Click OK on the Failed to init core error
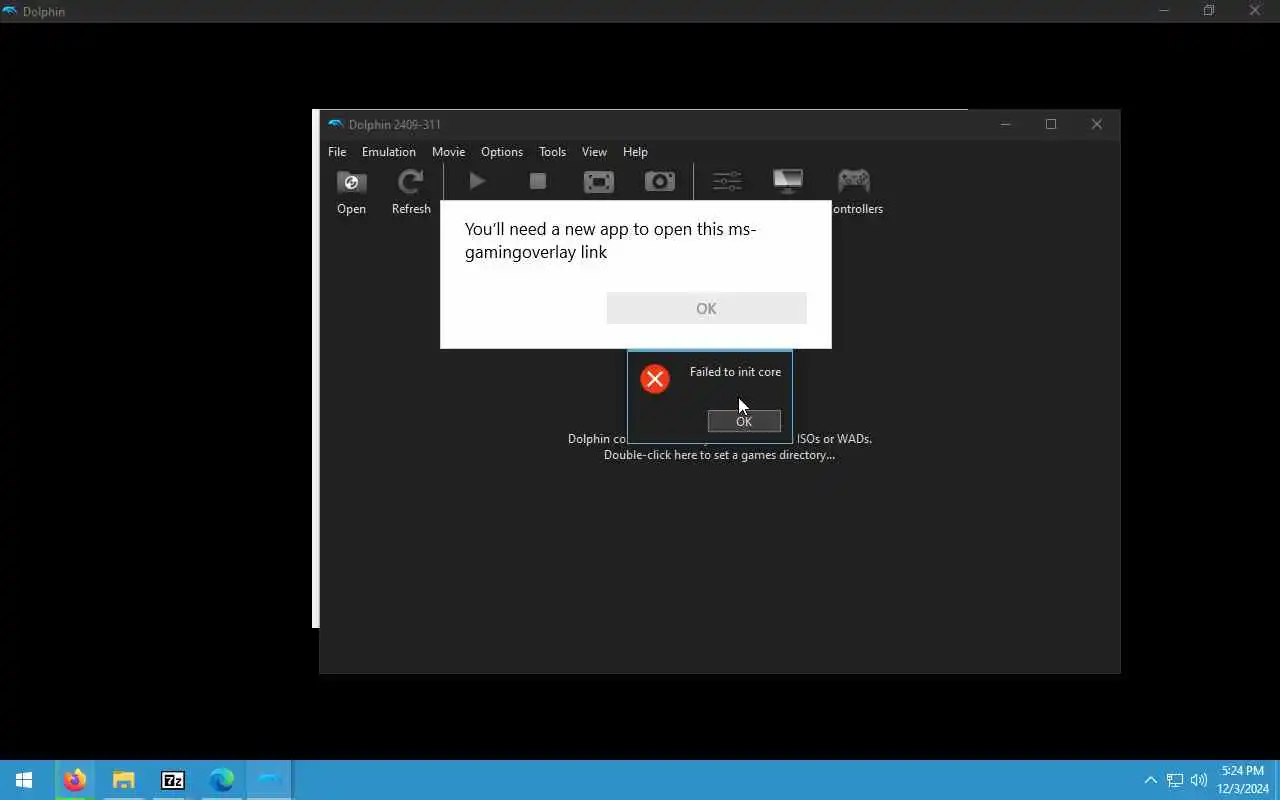Viewport: 1280px width, 800px height. click(744, 422)
